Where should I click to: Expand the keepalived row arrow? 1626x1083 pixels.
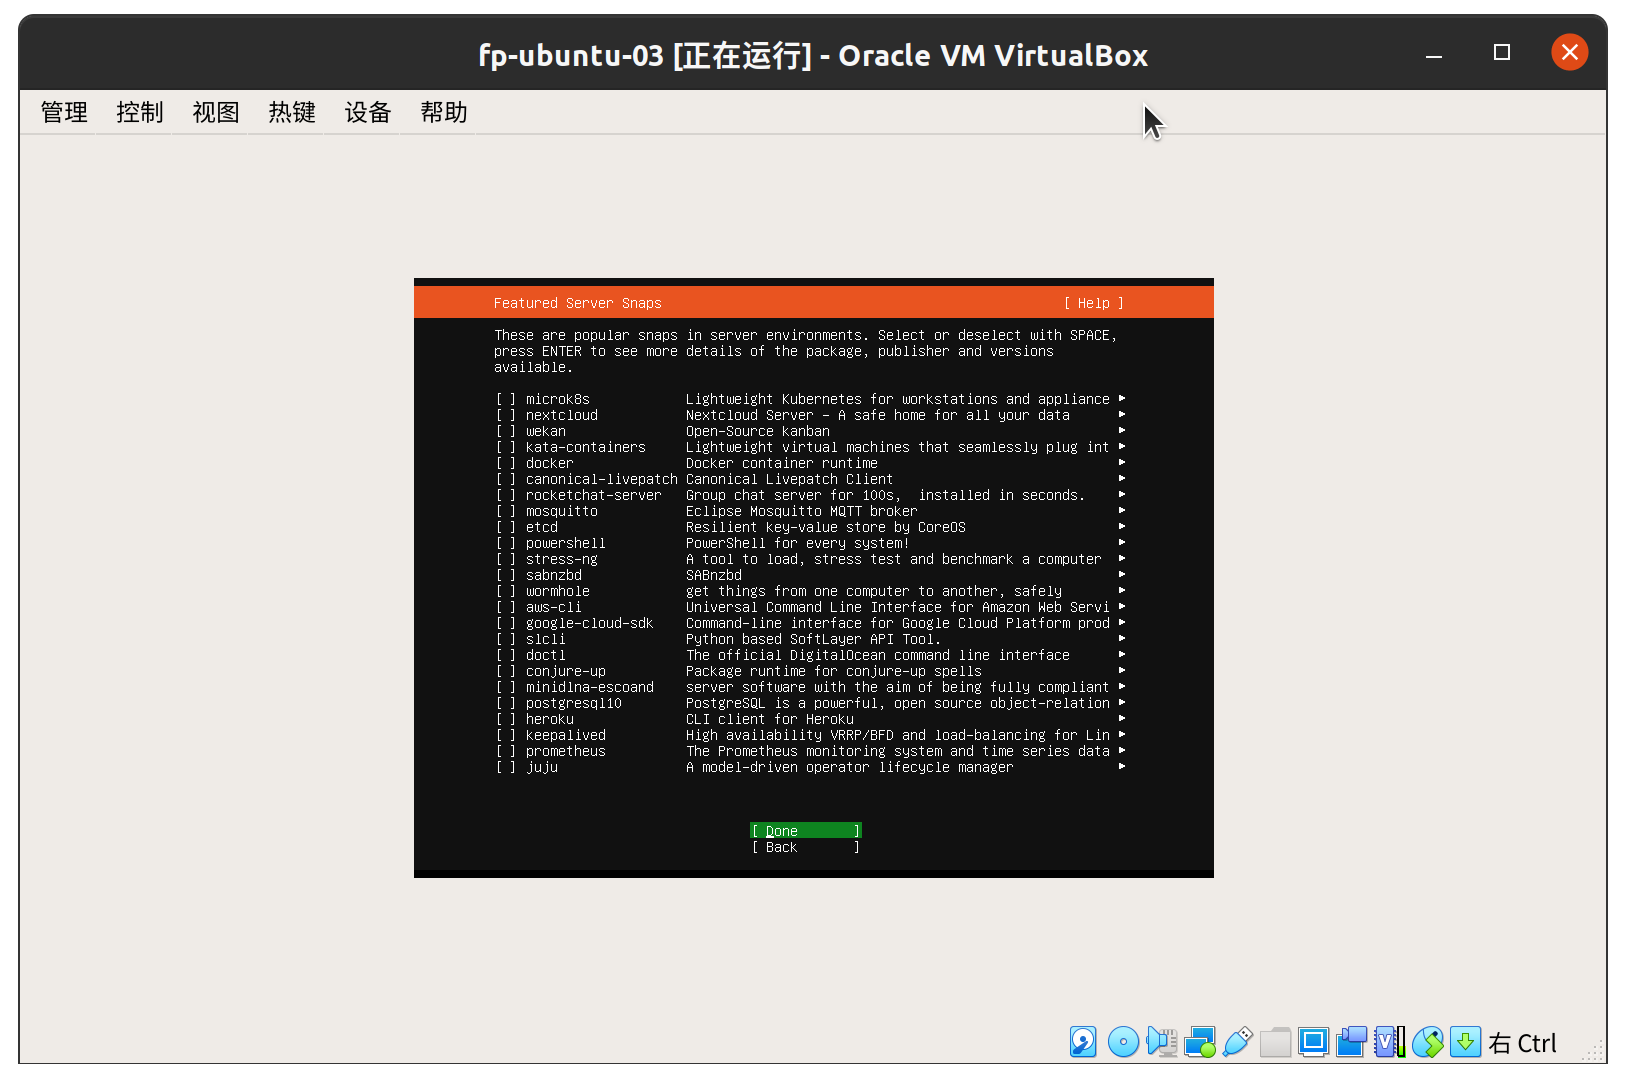point(1122,734)
